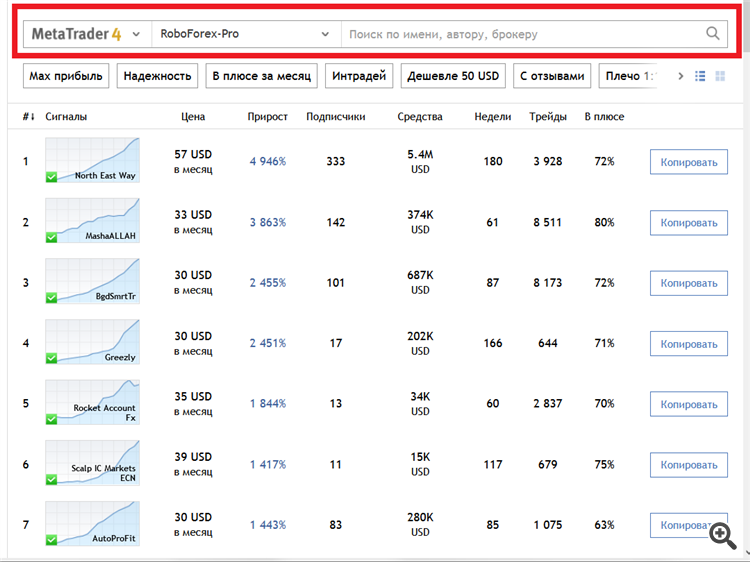This screenshot has width=750, height=562.
Task: Click the search by name input field
Action: point(520,34)
